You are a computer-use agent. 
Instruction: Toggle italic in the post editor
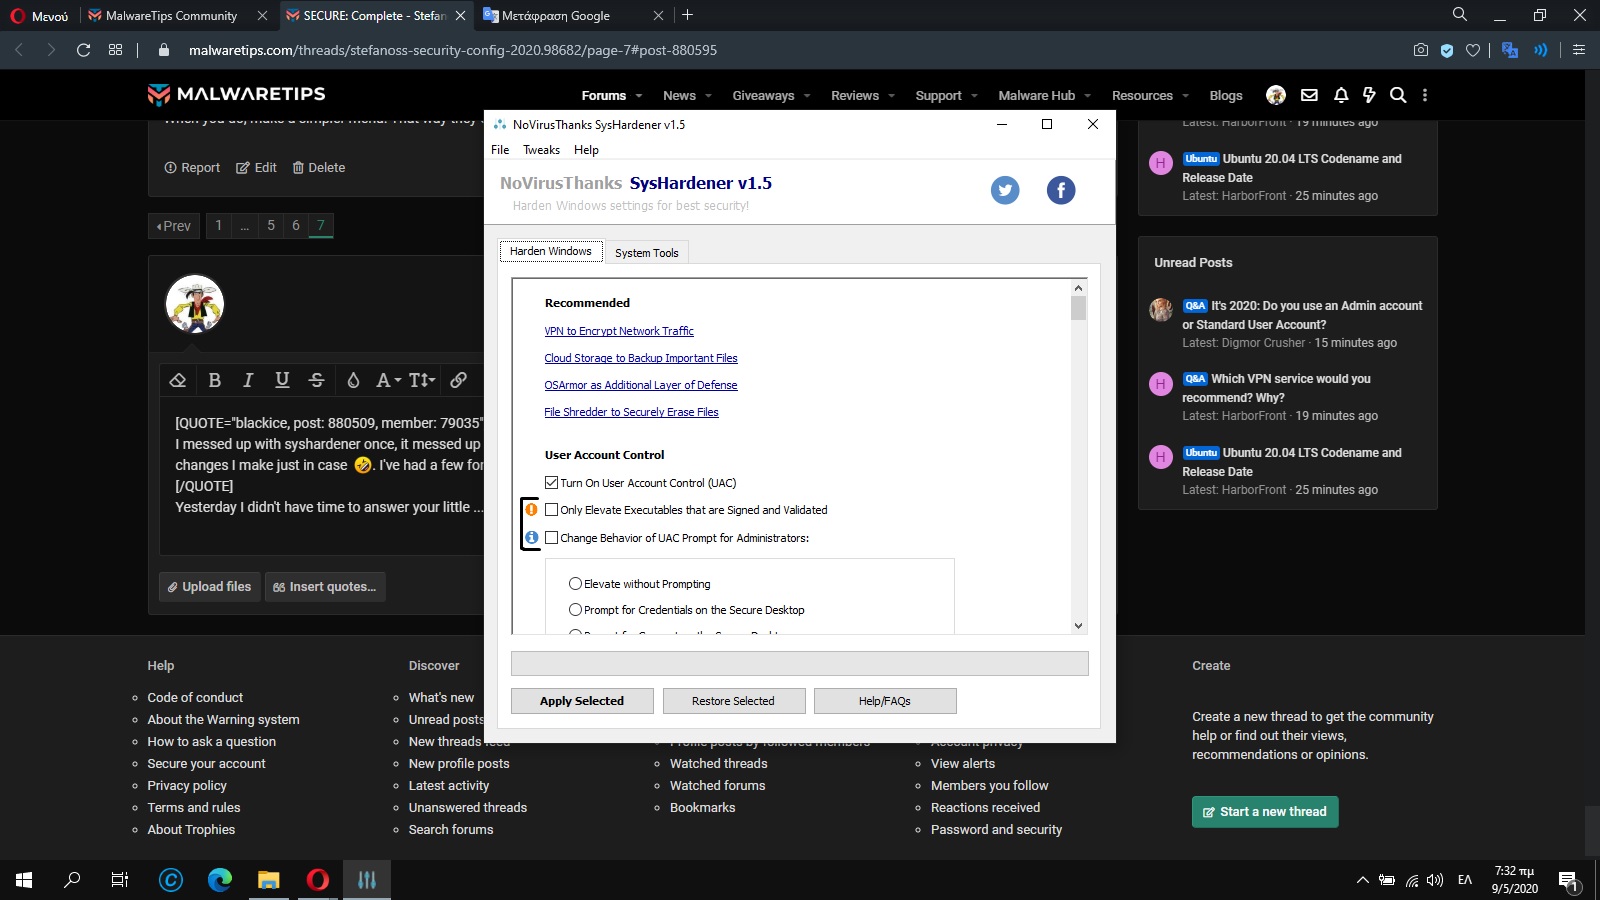pos(248,380)
